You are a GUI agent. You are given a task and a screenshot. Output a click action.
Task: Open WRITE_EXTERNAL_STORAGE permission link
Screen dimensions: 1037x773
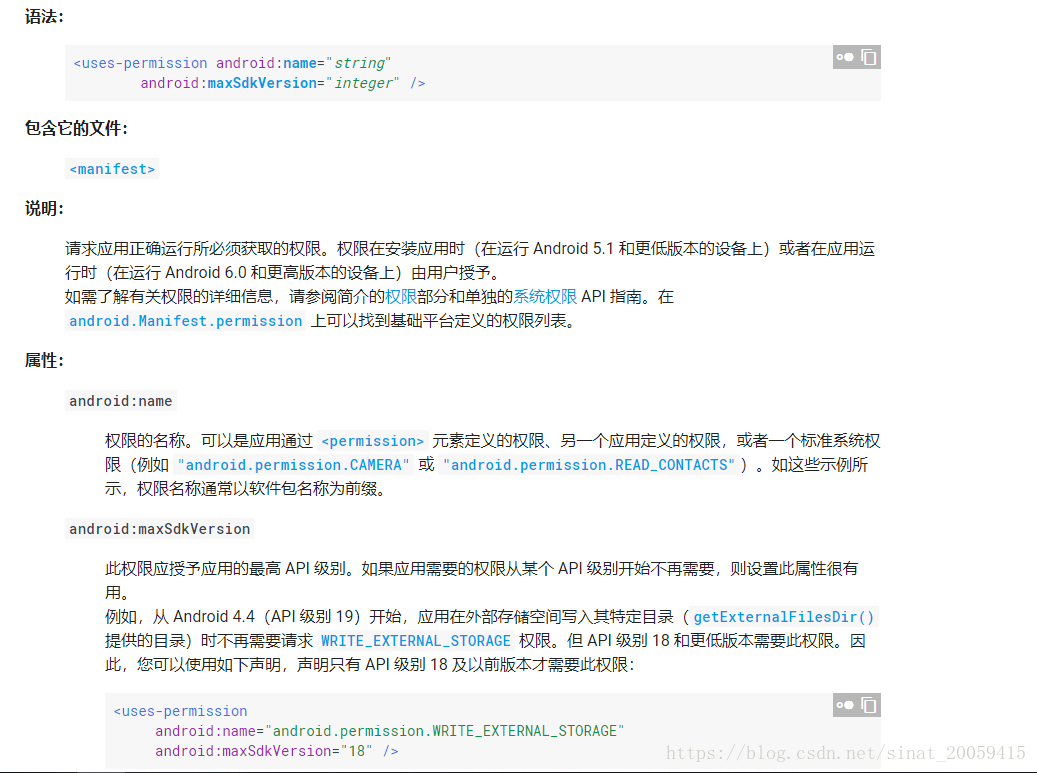pyautogui.click(x=416, y=641)
